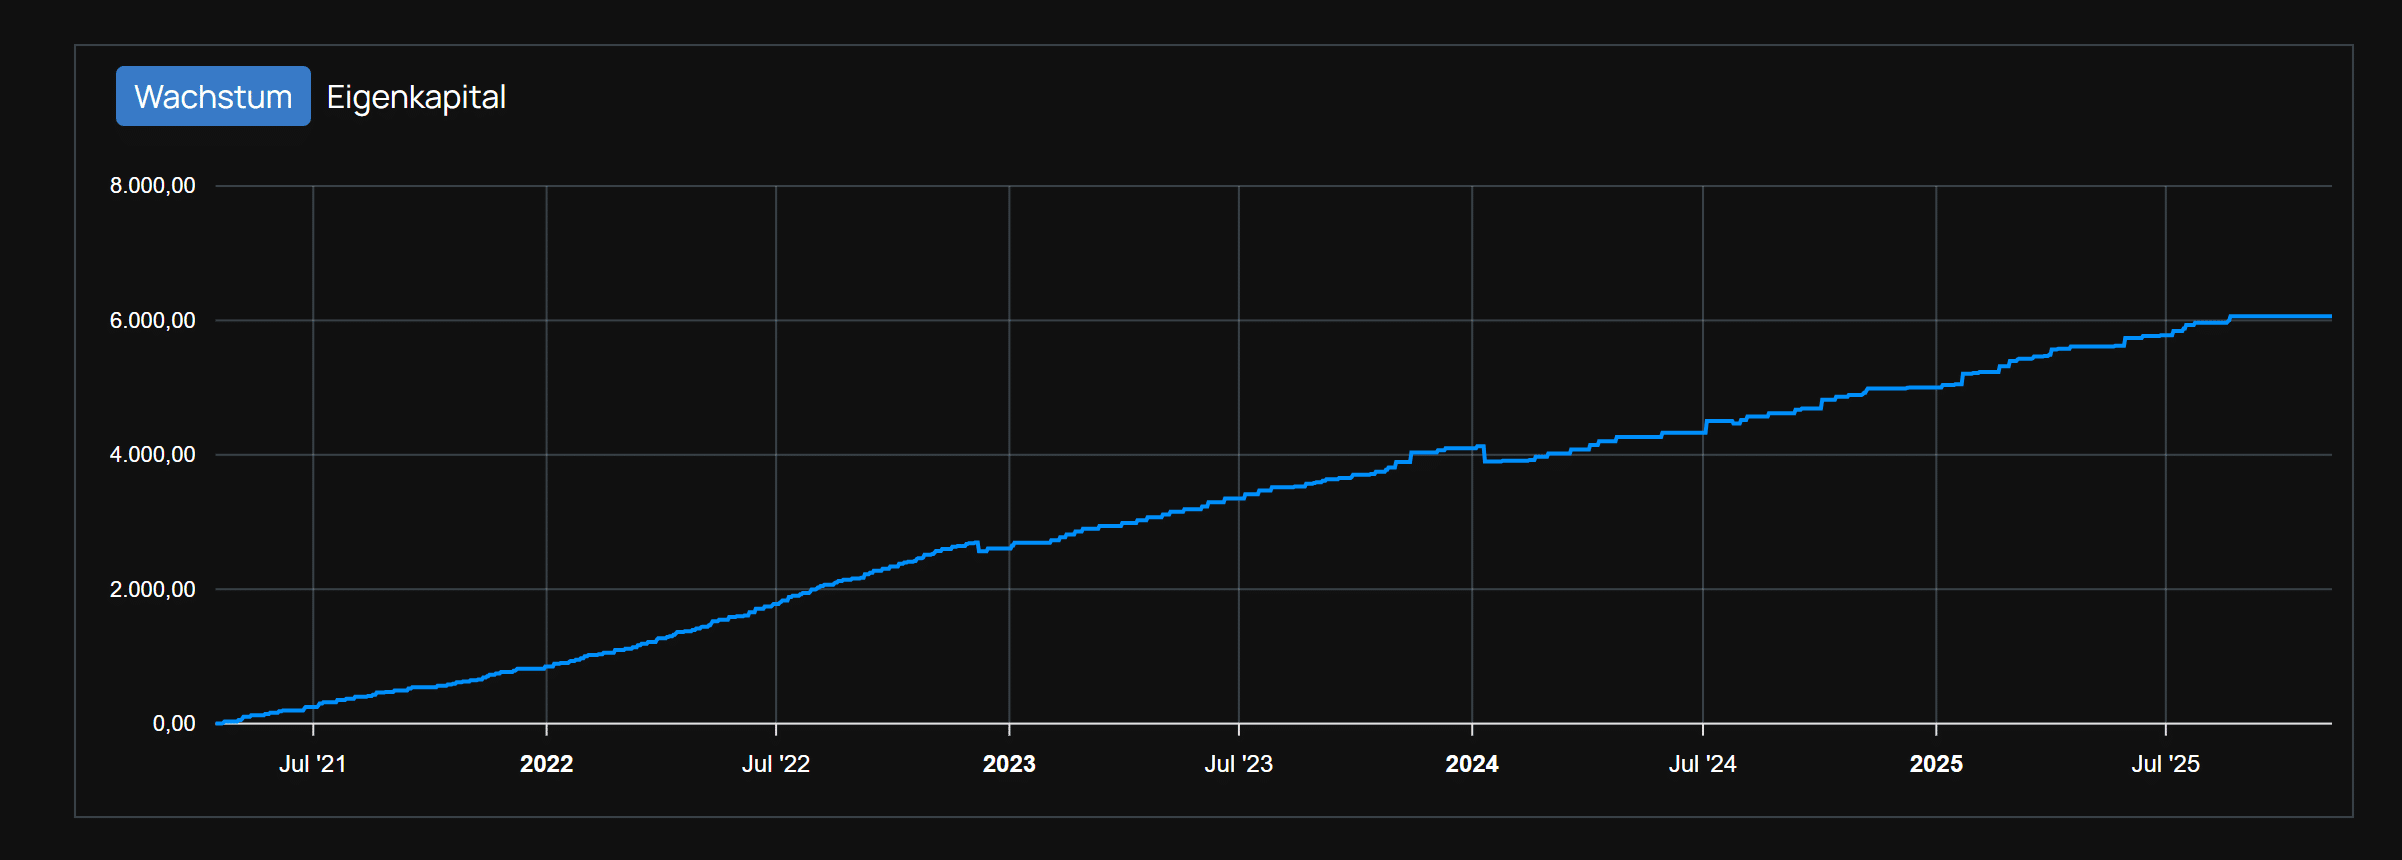
Task: Select the Wachstum tab
Action: (213, 97)
